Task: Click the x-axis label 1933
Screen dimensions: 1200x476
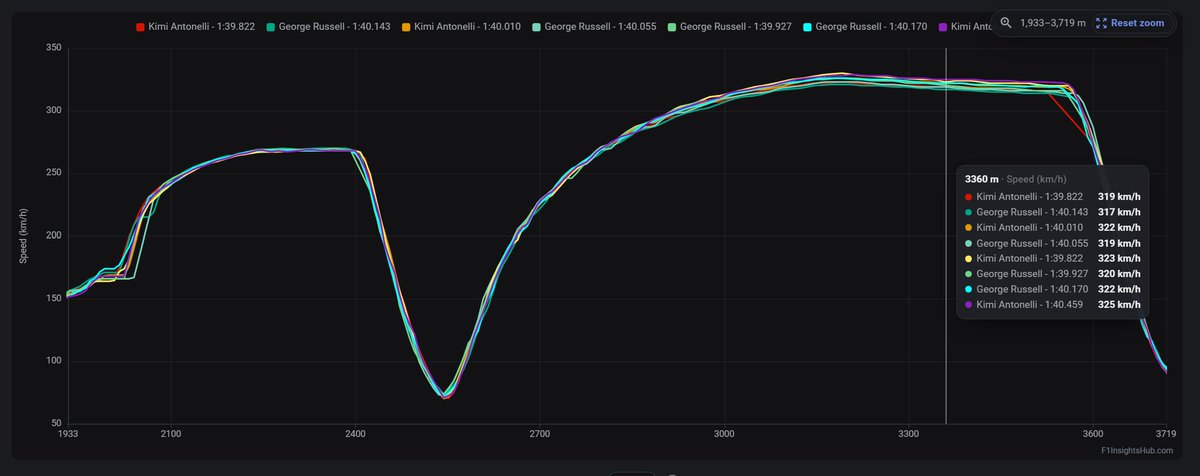Action: pyautogui.click(x=68, y=435)
